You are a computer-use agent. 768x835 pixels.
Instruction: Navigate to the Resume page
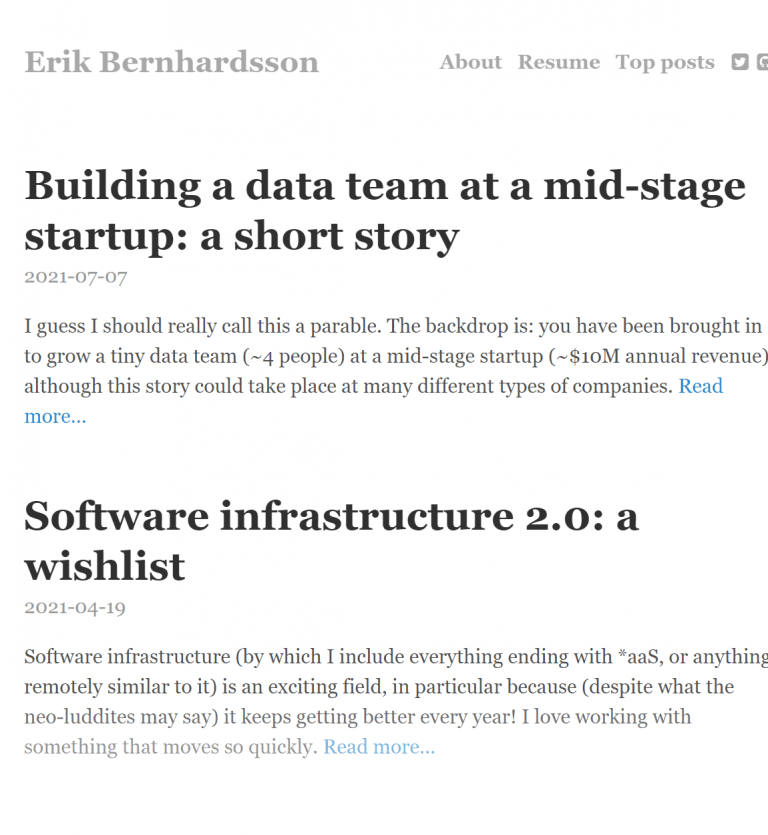pyautogui.click(x=558, y=62)
